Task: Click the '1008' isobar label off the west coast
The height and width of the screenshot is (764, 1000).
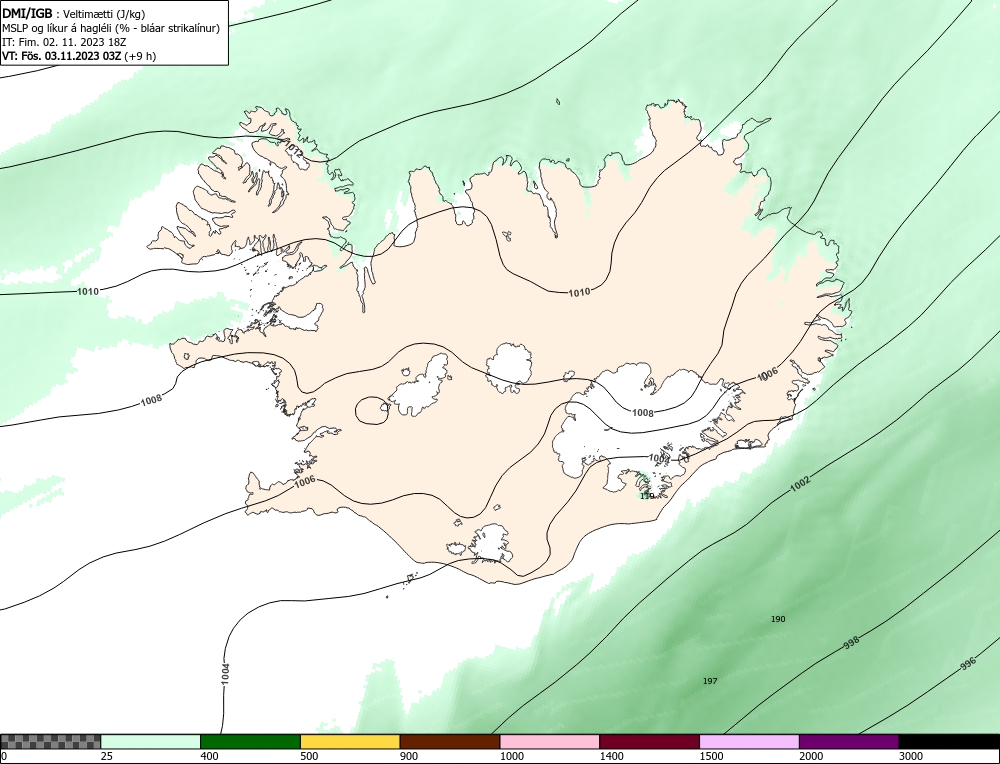Action: coord(151,400)
